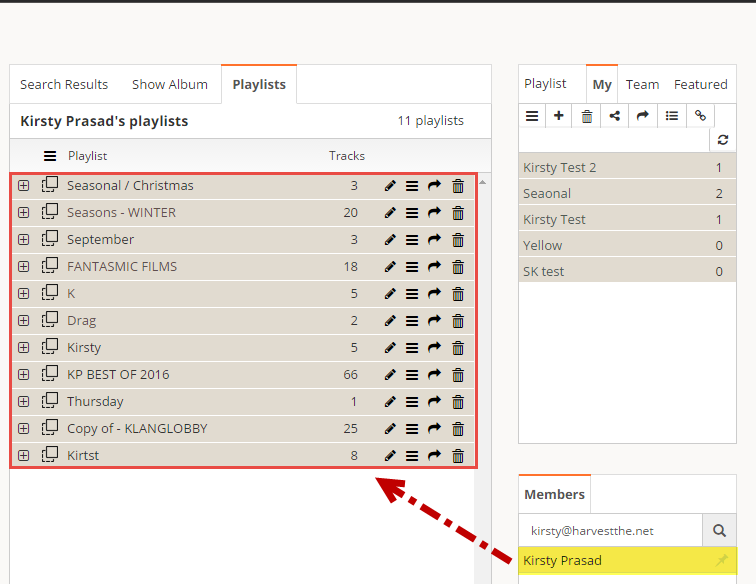Click the bulleted list icon in playlist toolbar
Screen dimensions: 756x584
(672, 116)
